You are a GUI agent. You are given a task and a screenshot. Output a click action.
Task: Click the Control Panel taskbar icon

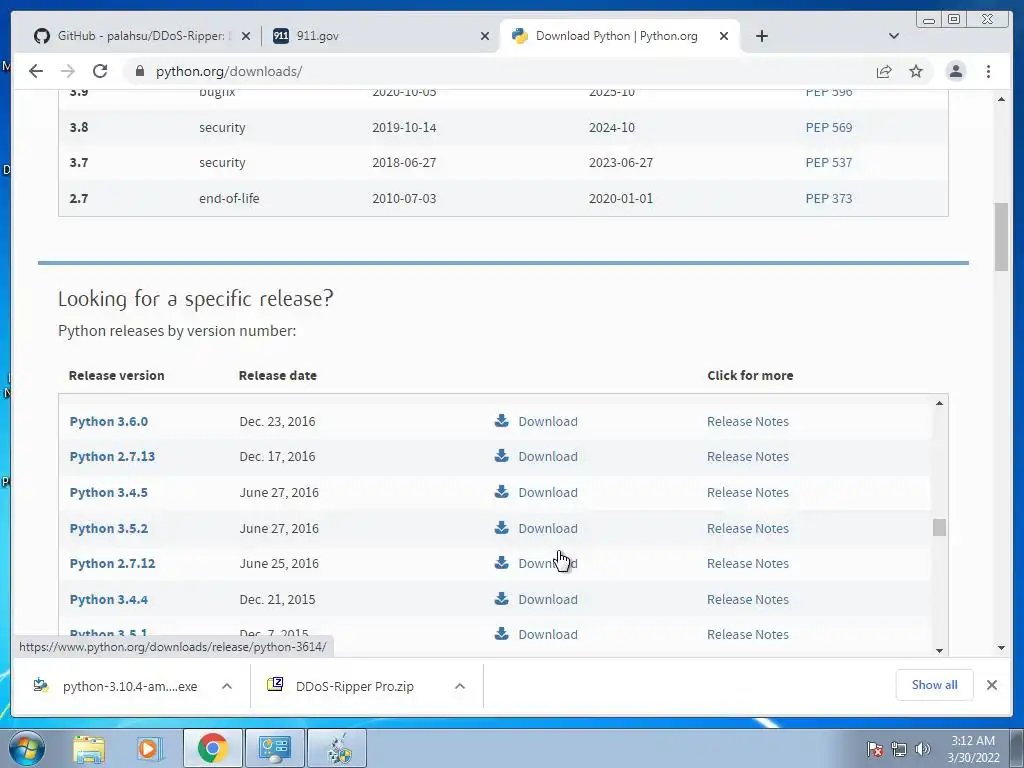[x=274, y=748]
